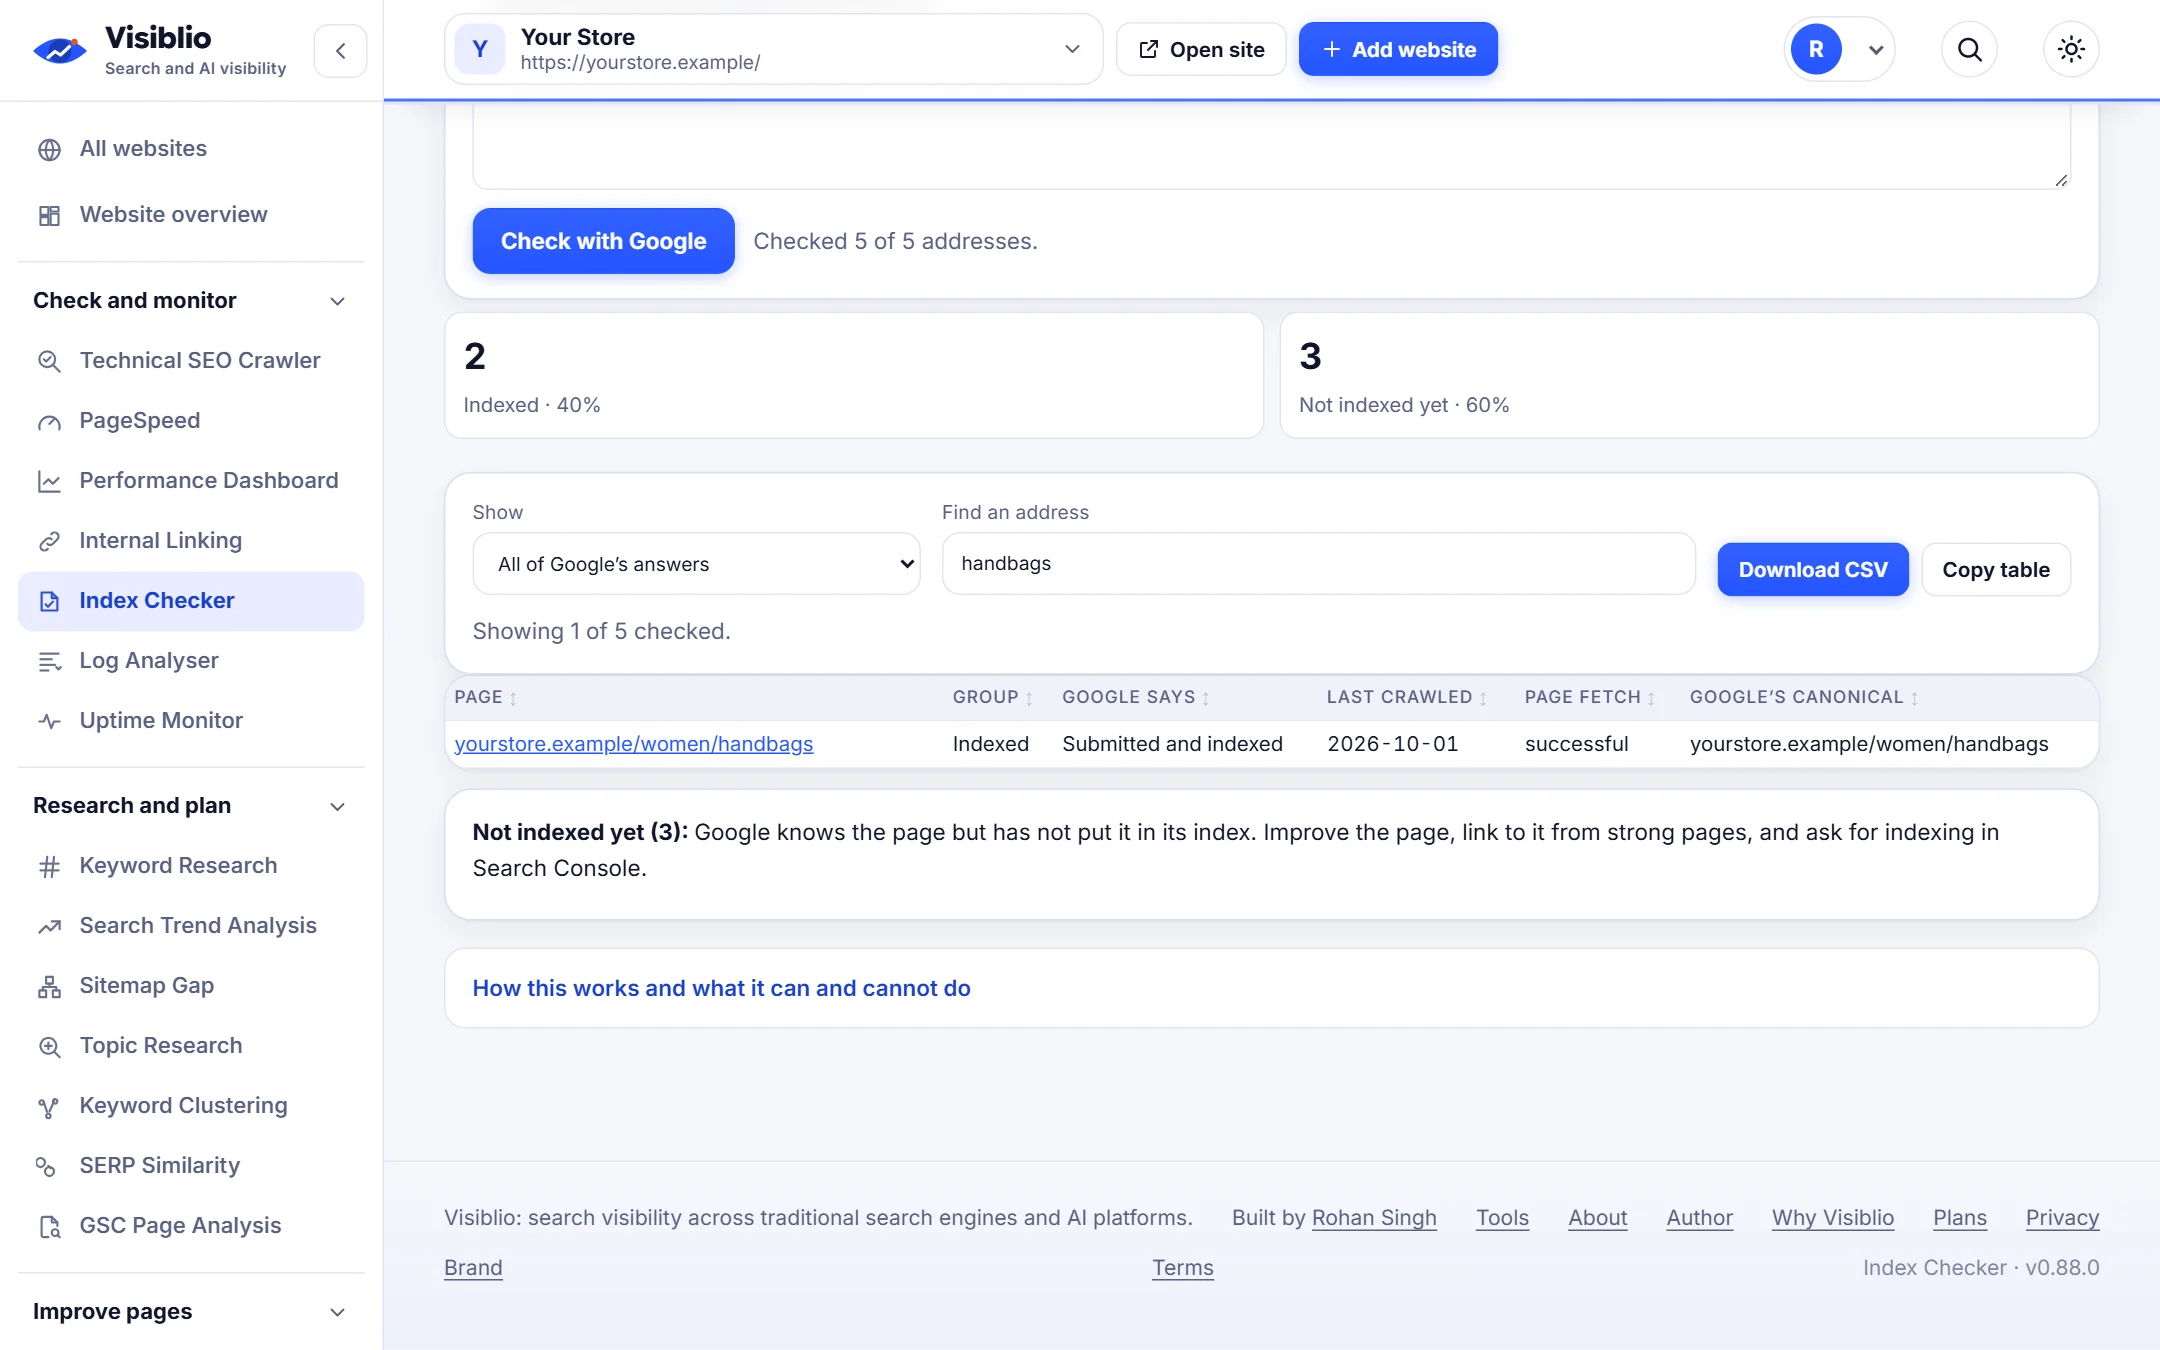Open the yourstore.example/women/handbags link
Image resolution: width=2160 pixels, height=1350 pixels.
click(633, 744)
